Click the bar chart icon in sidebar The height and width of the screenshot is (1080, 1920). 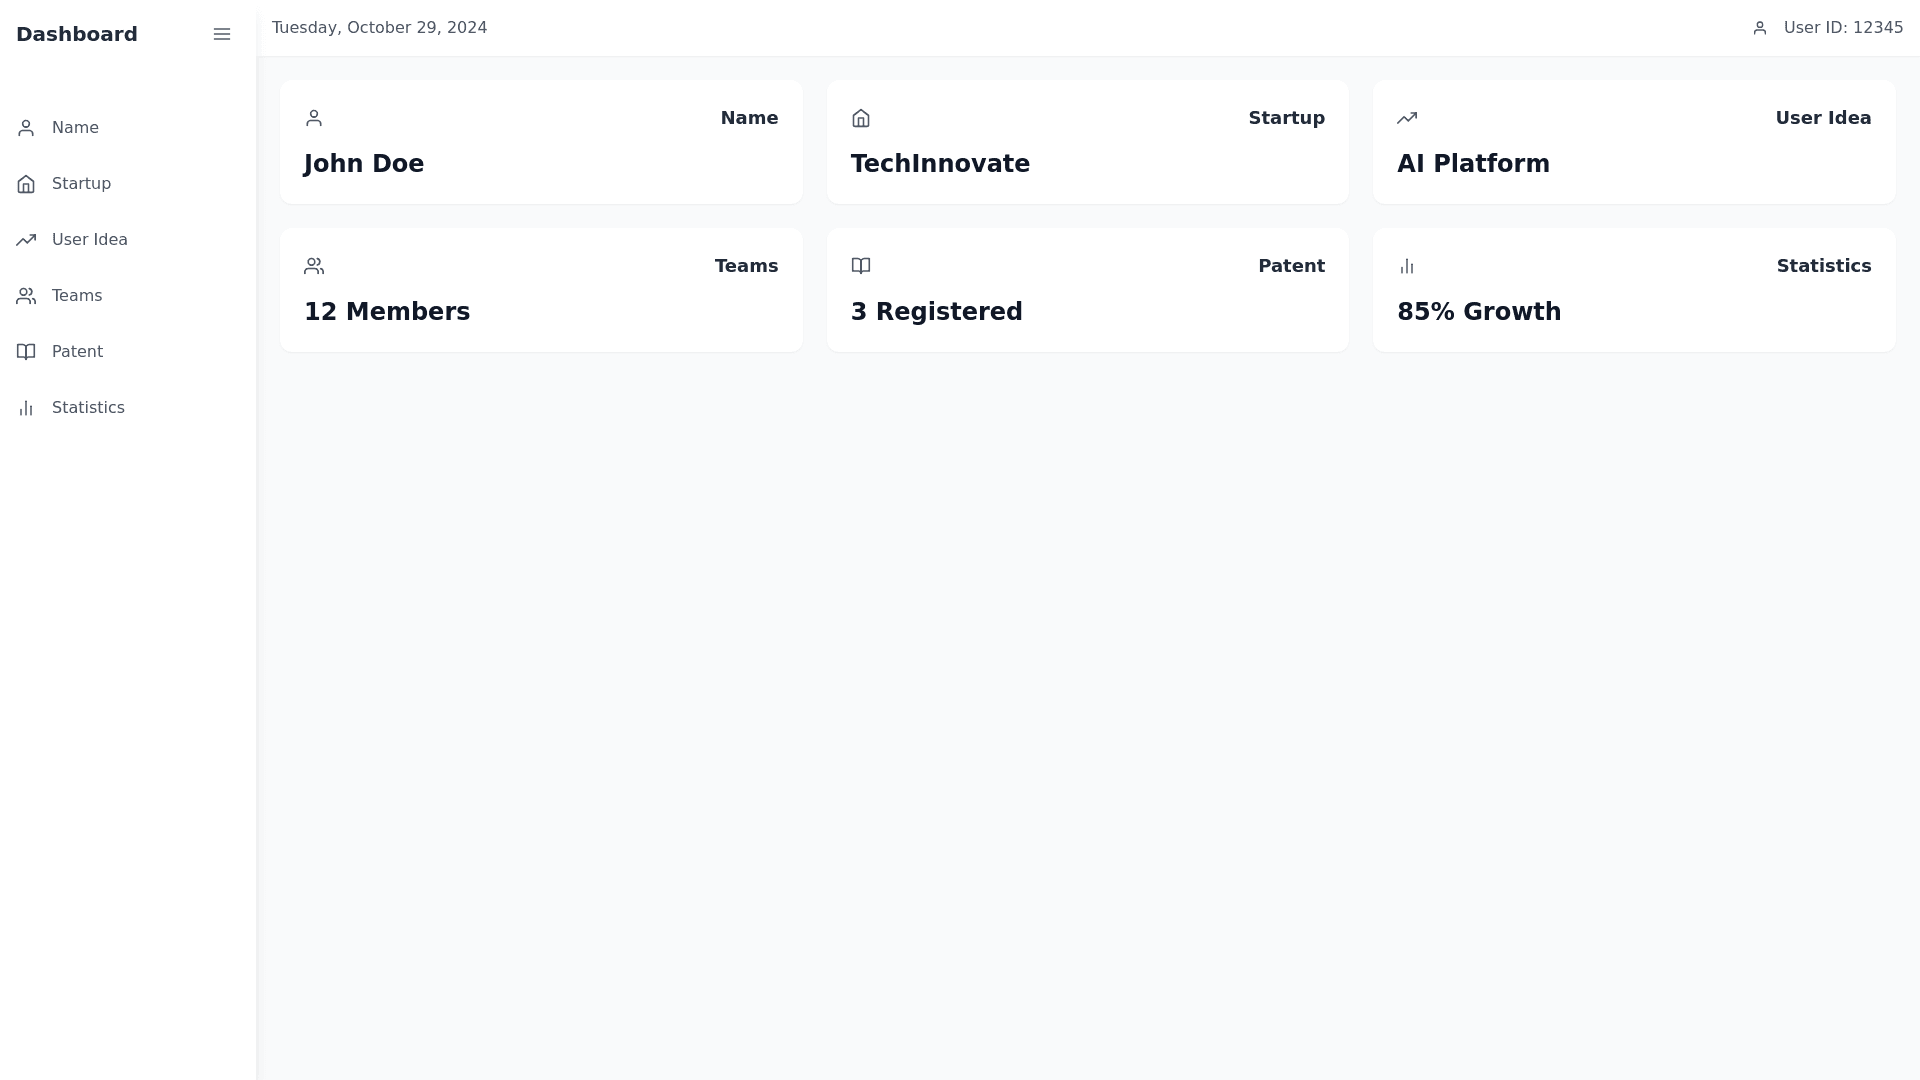[x=26, y=408]
